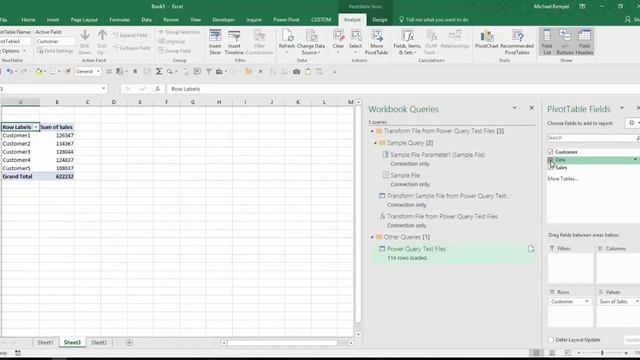
Task: Select the Sheet1 worksheet tab
Action: point(45,342)
